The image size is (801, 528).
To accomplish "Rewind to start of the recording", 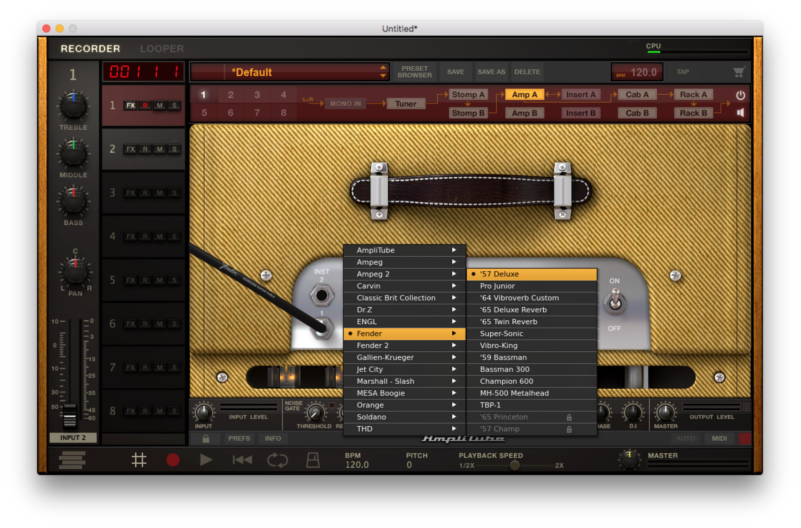I will pyautogui.click(x=242, y=460).
